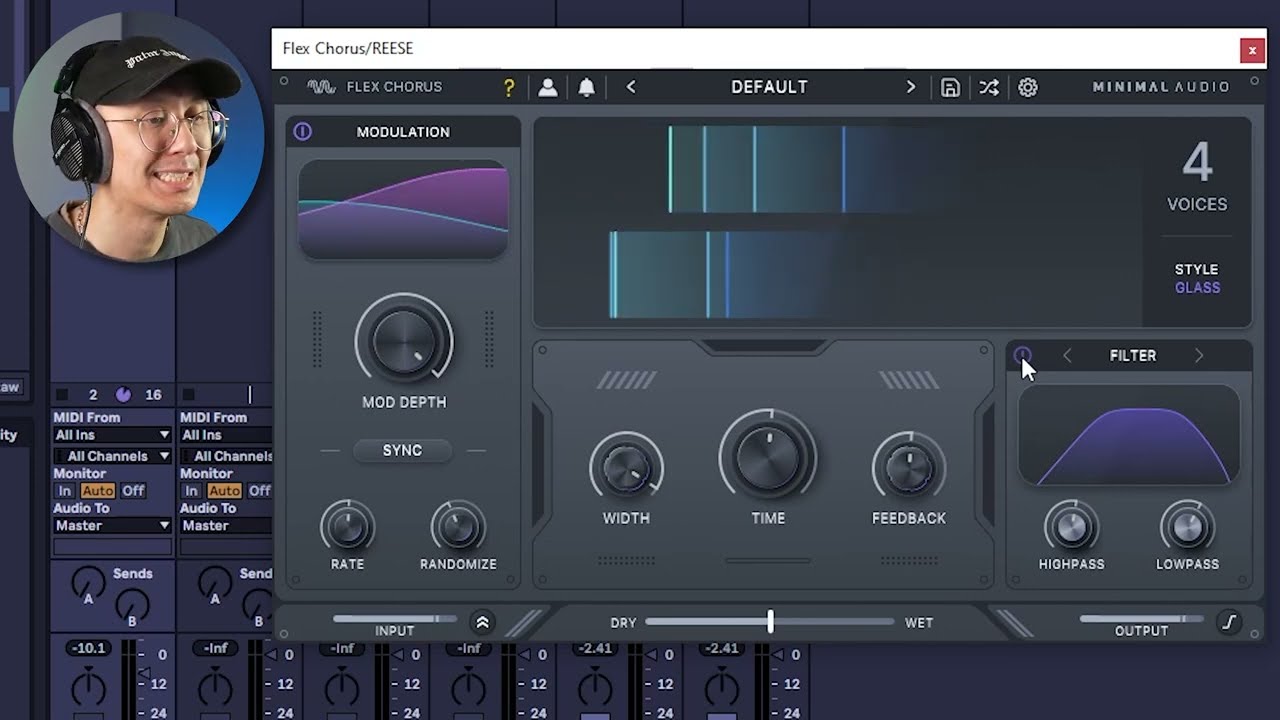Click the WIDTH knob

(x=626, y=469)
